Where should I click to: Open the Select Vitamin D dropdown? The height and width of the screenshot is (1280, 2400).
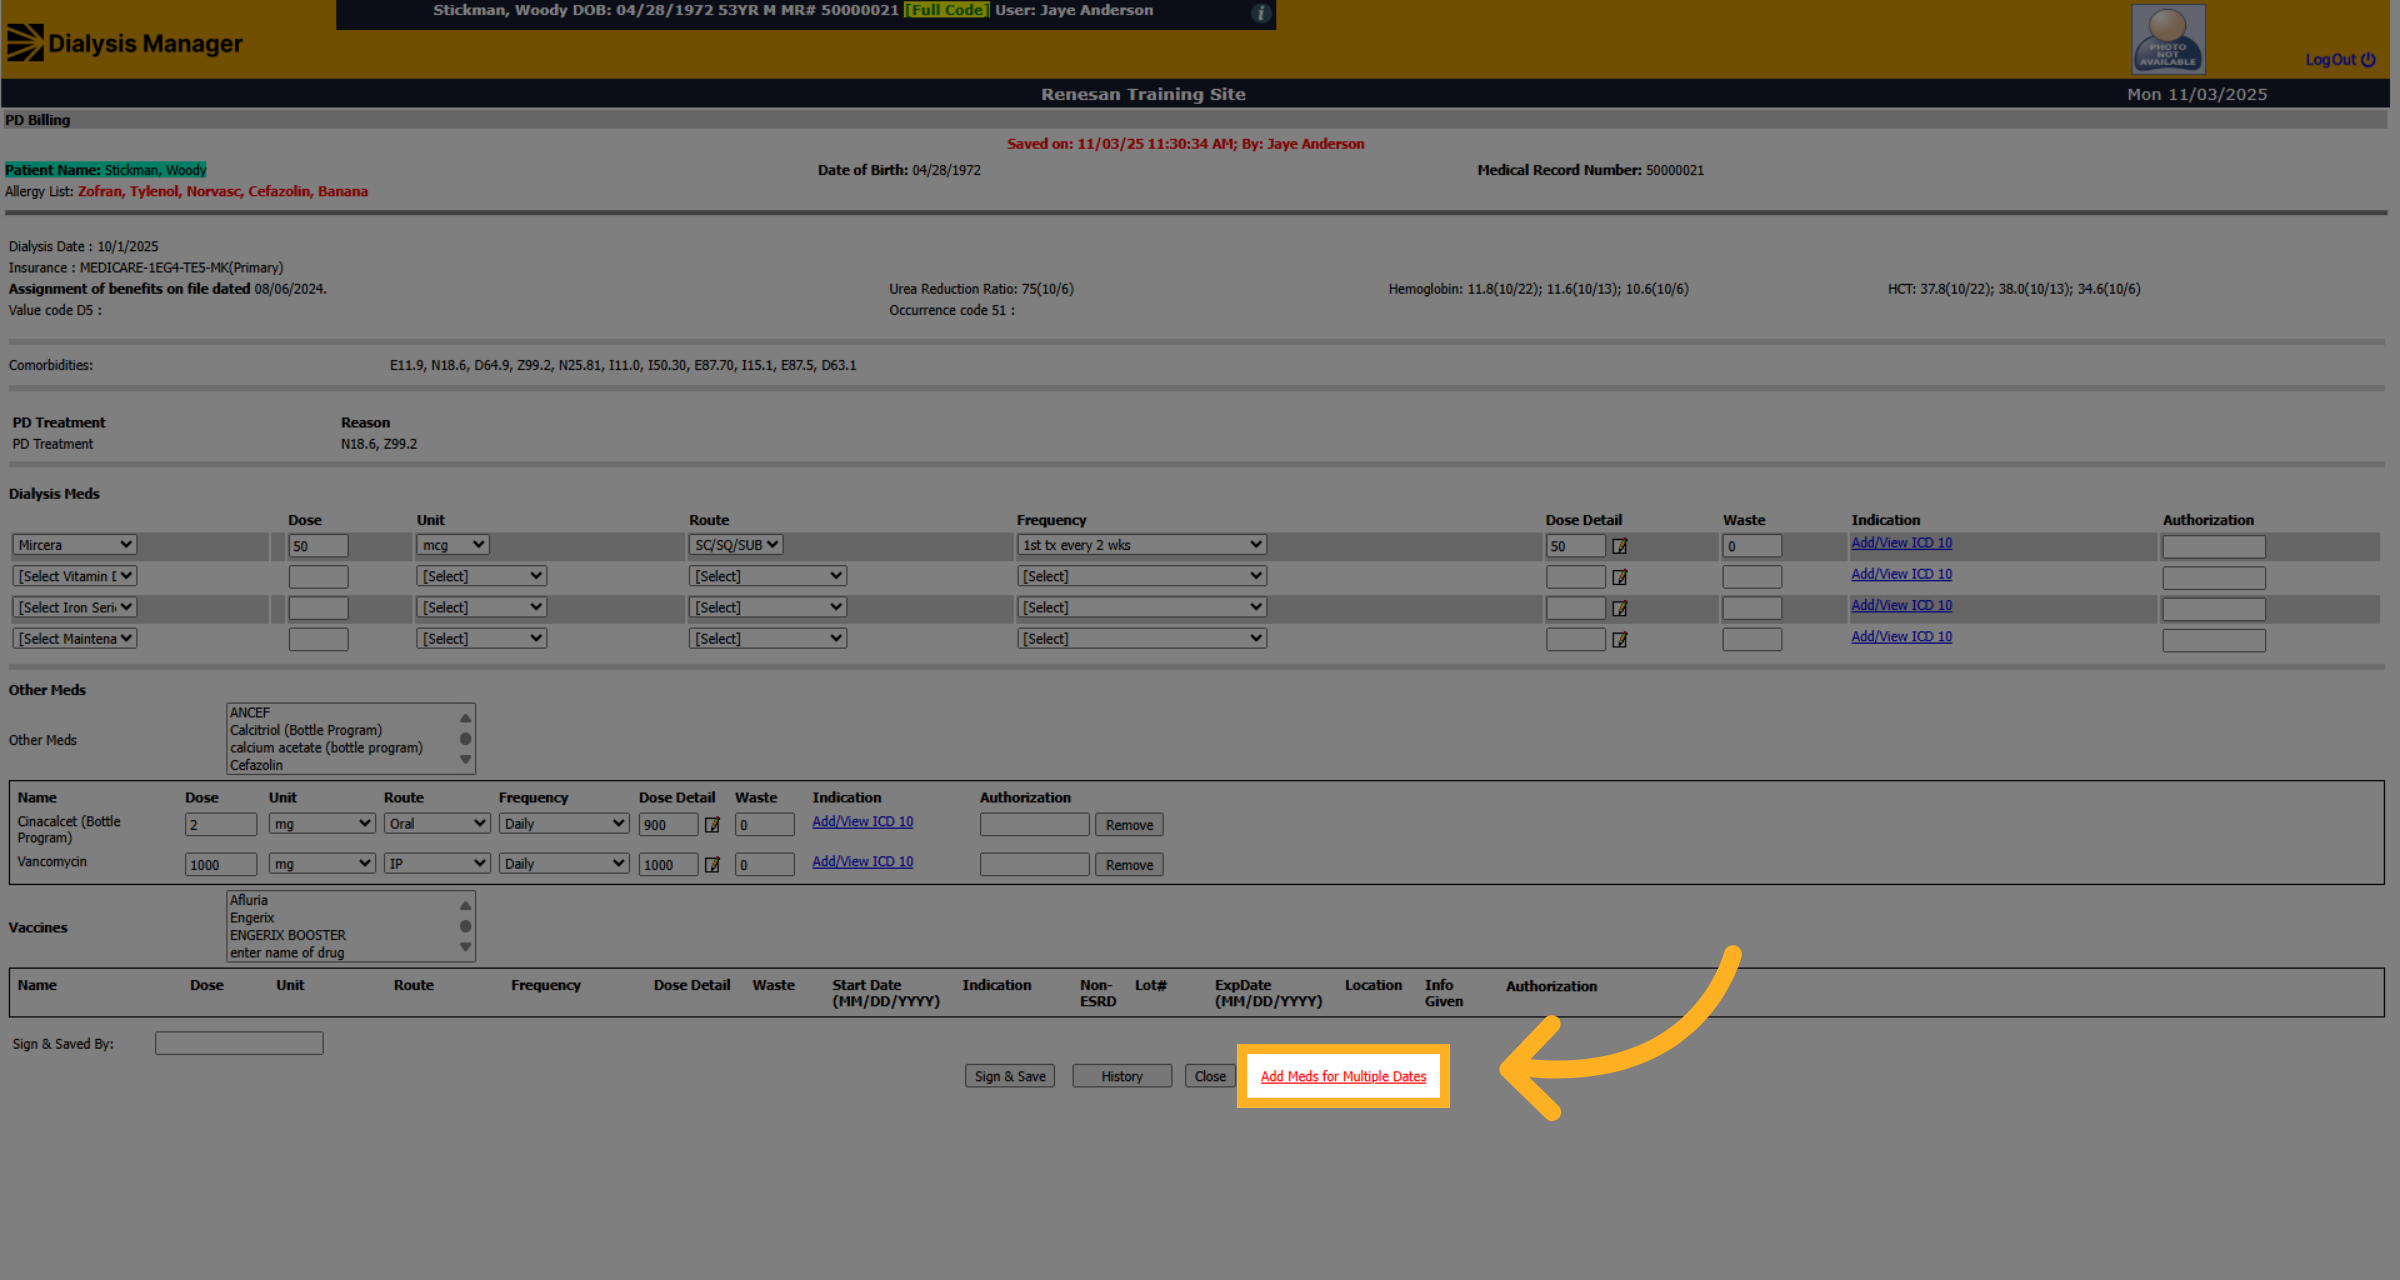coord(75,576)
